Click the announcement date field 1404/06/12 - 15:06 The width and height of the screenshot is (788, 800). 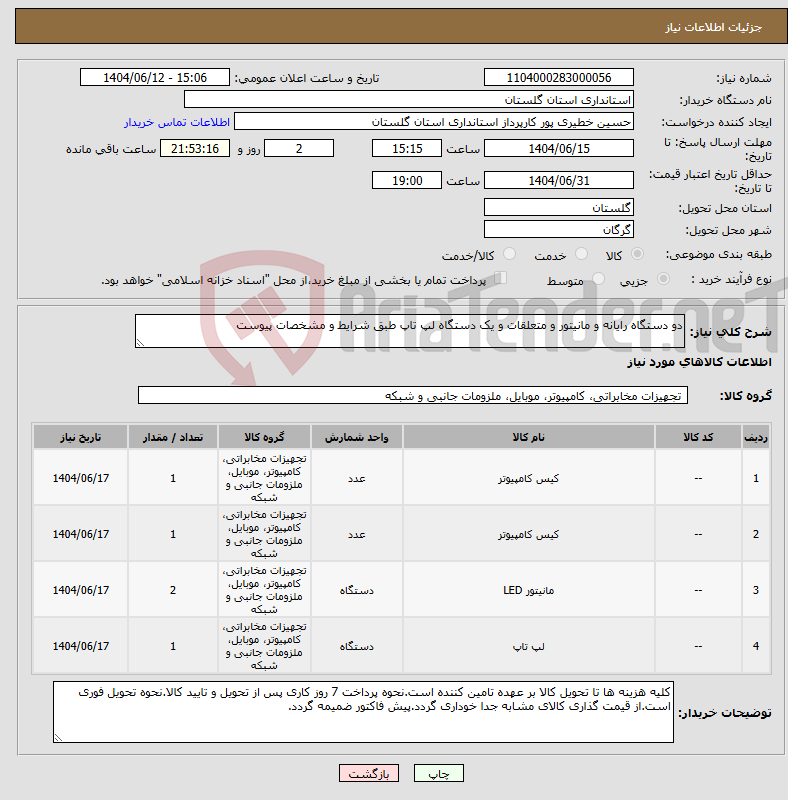point(155,78)
